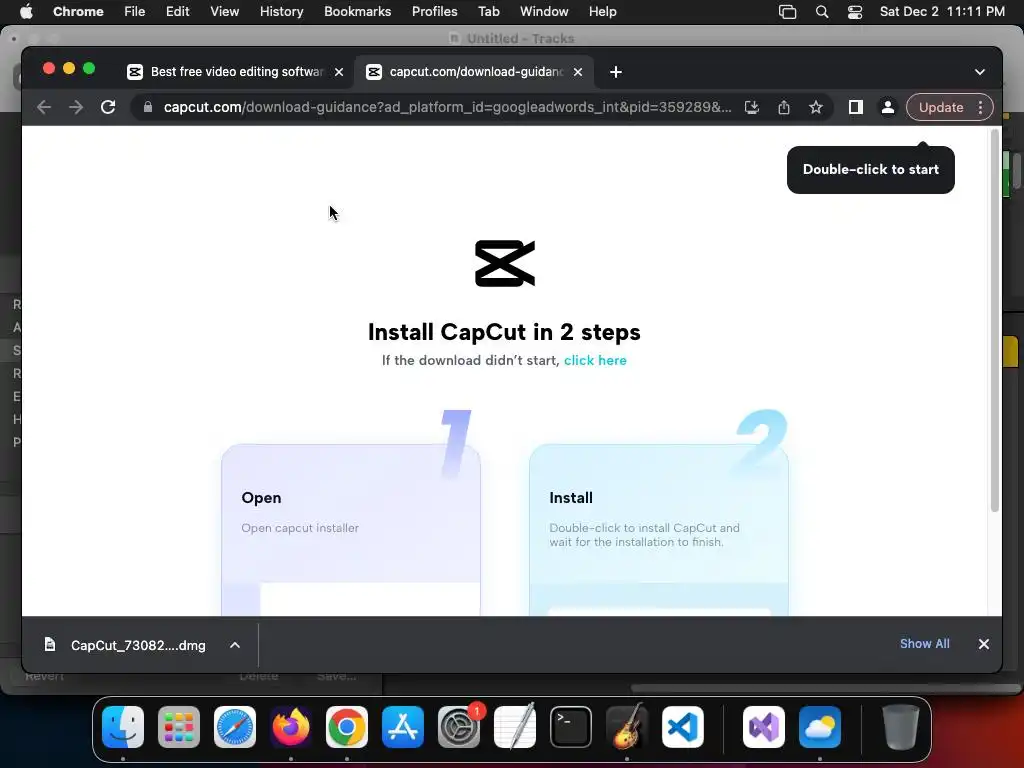Share this page using the share icon
Screen dimensions: 1024x768
[784, 107]
